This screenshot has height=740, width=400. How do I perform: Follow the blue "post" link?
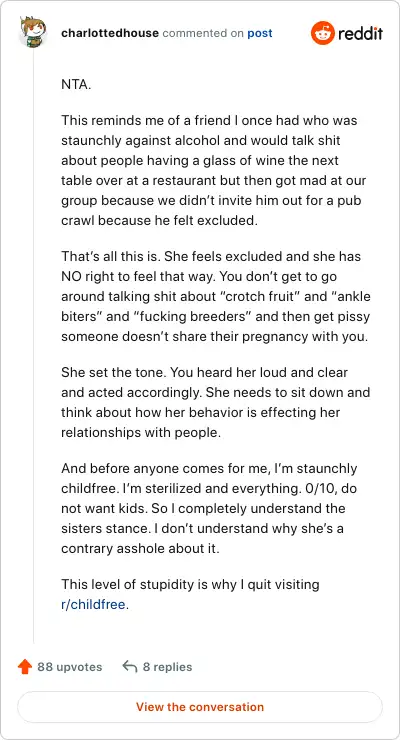coord(260,34)
